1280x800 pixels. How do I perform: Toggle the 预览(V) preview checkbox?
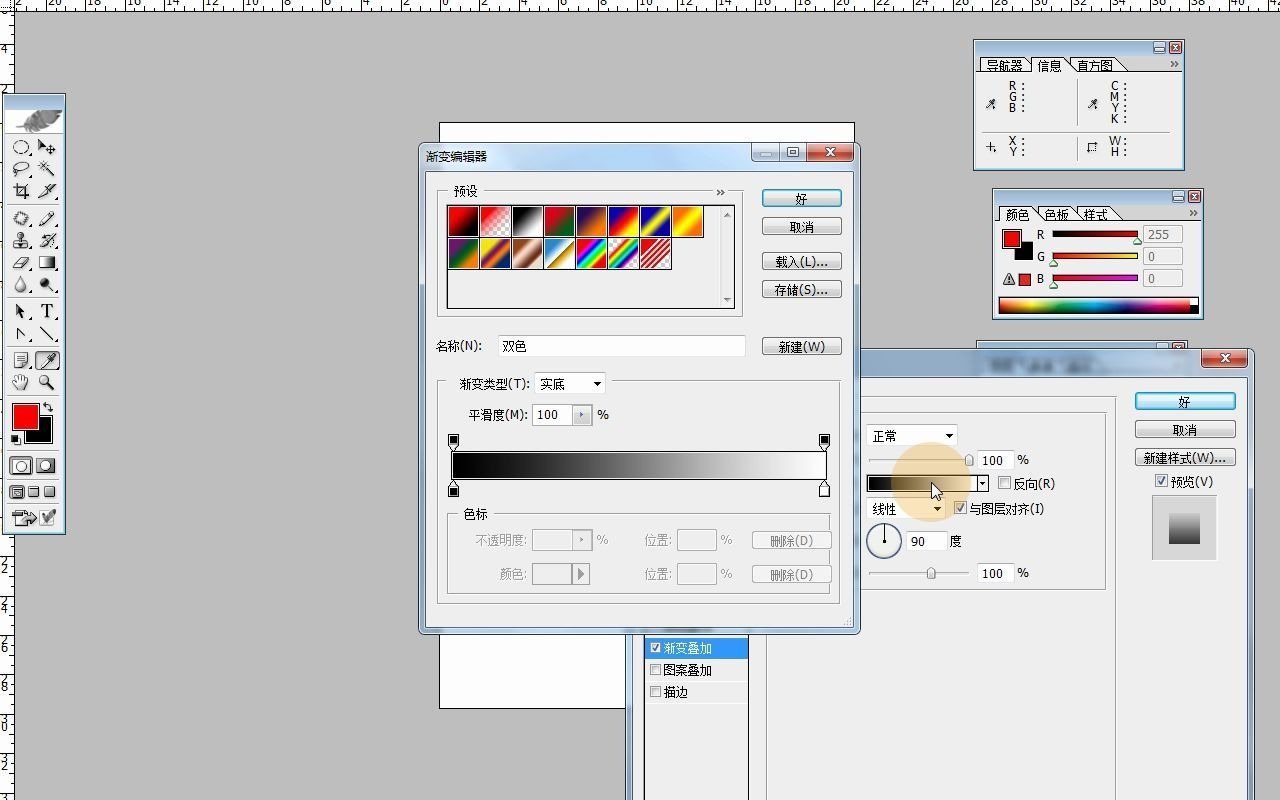1161,481
